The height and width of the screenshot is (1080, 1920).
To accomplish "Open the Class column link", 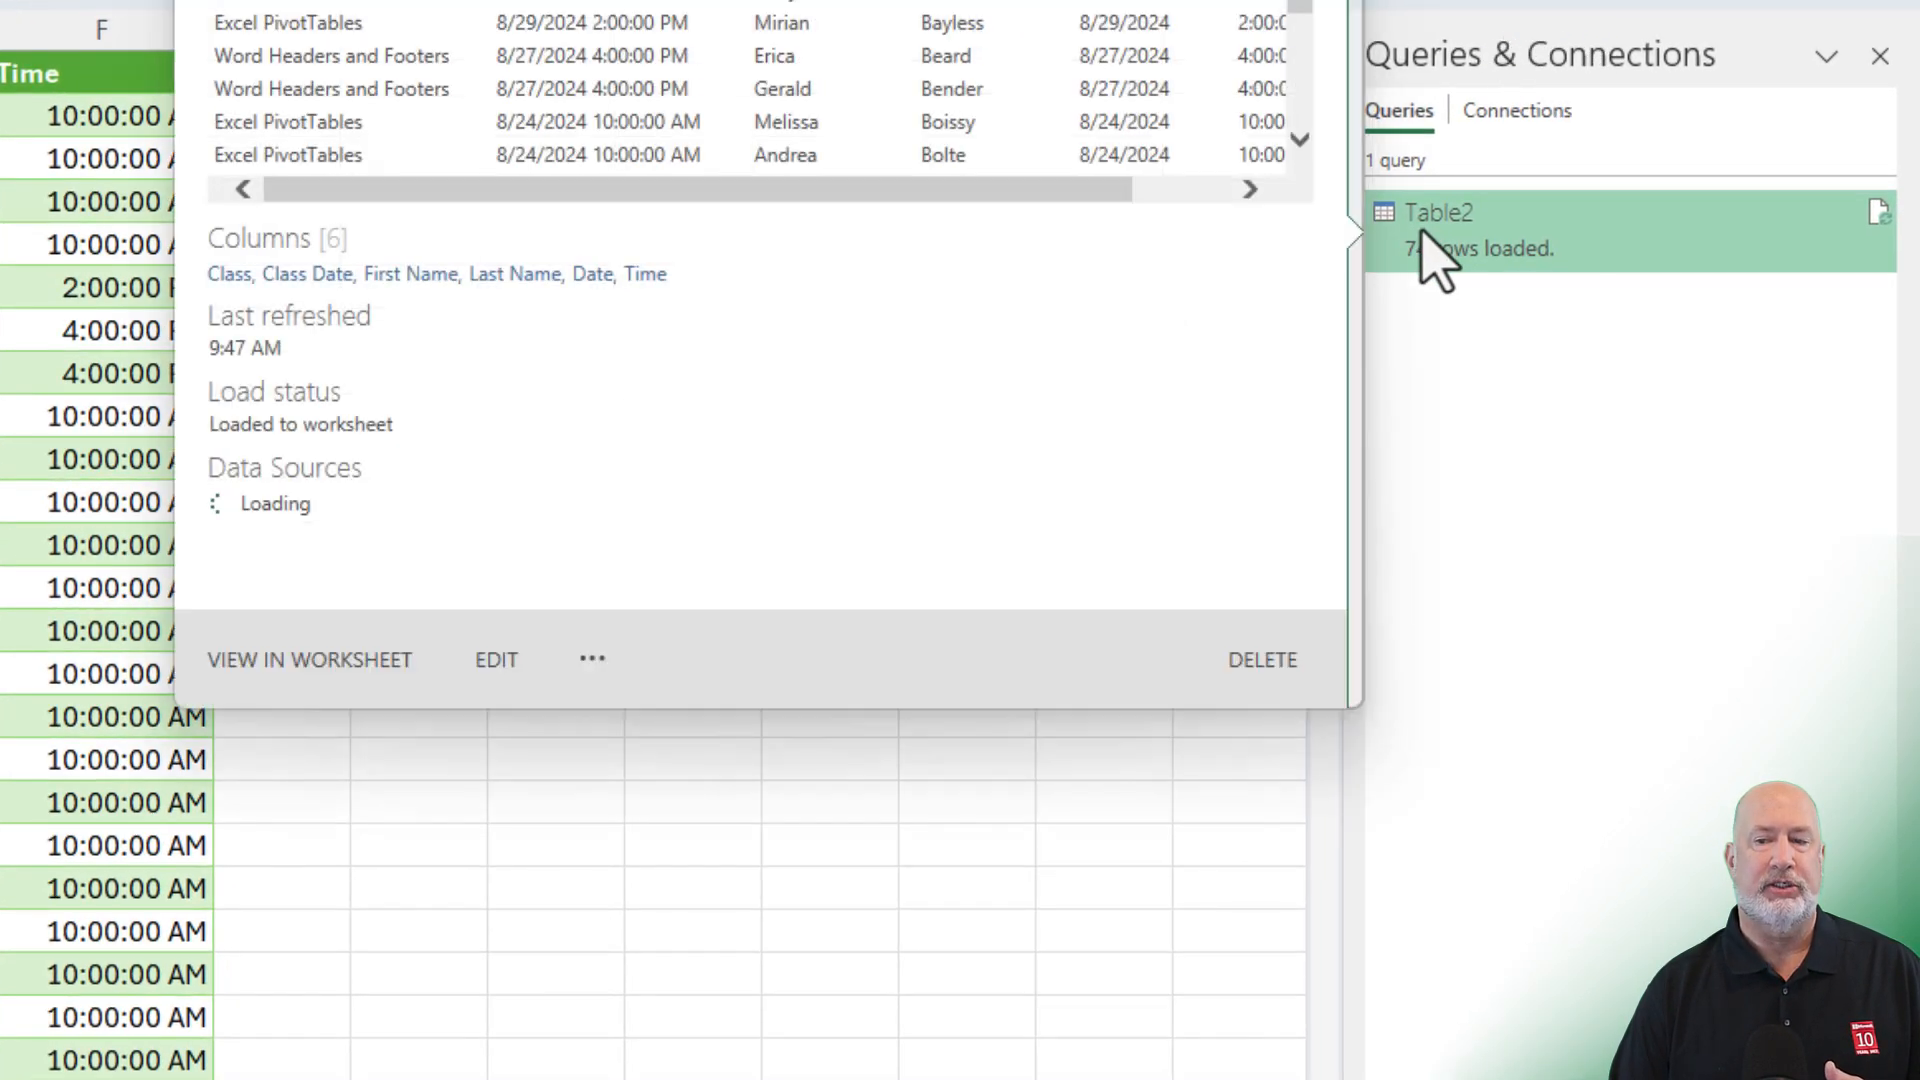I will [x=229, y=273].
